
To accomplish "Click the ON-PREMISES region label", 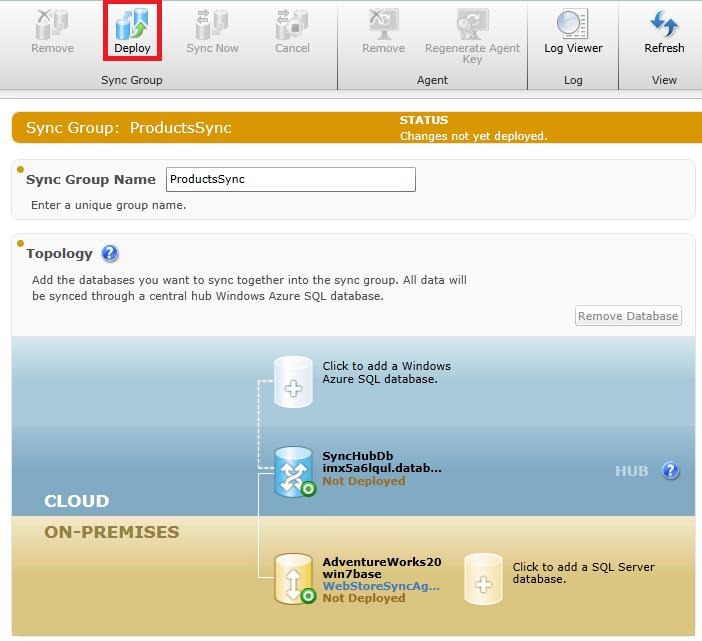I will click(x=111, y=532).
